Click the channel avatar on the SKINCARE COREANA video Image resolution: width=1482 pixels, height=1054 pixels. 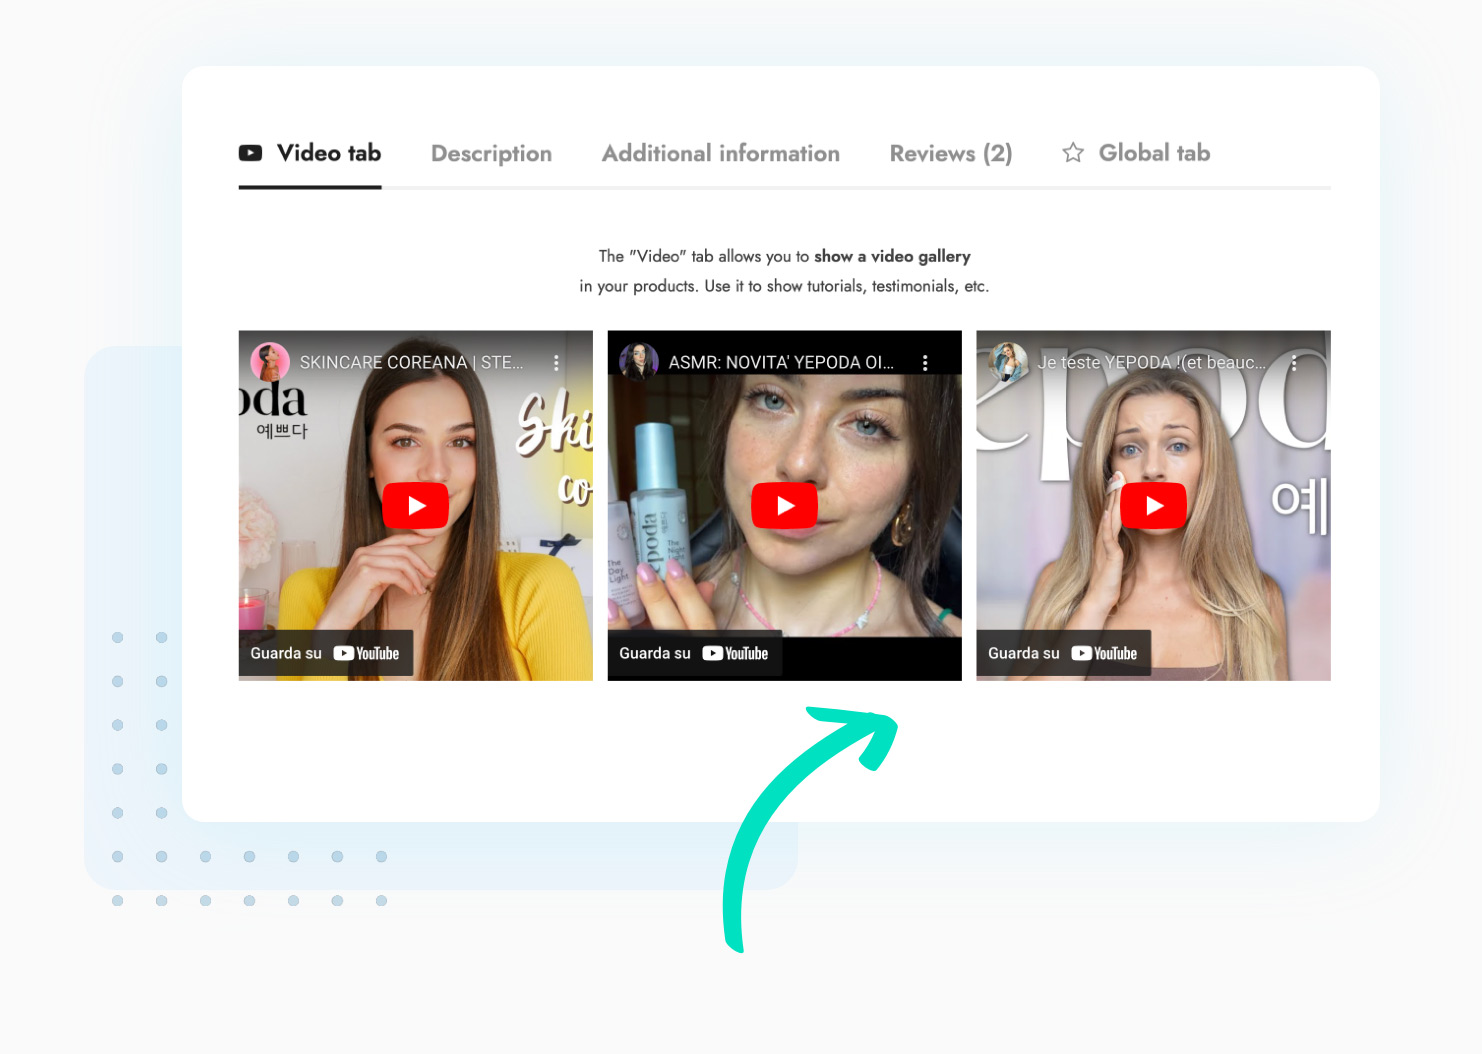[x=270, y=362]
